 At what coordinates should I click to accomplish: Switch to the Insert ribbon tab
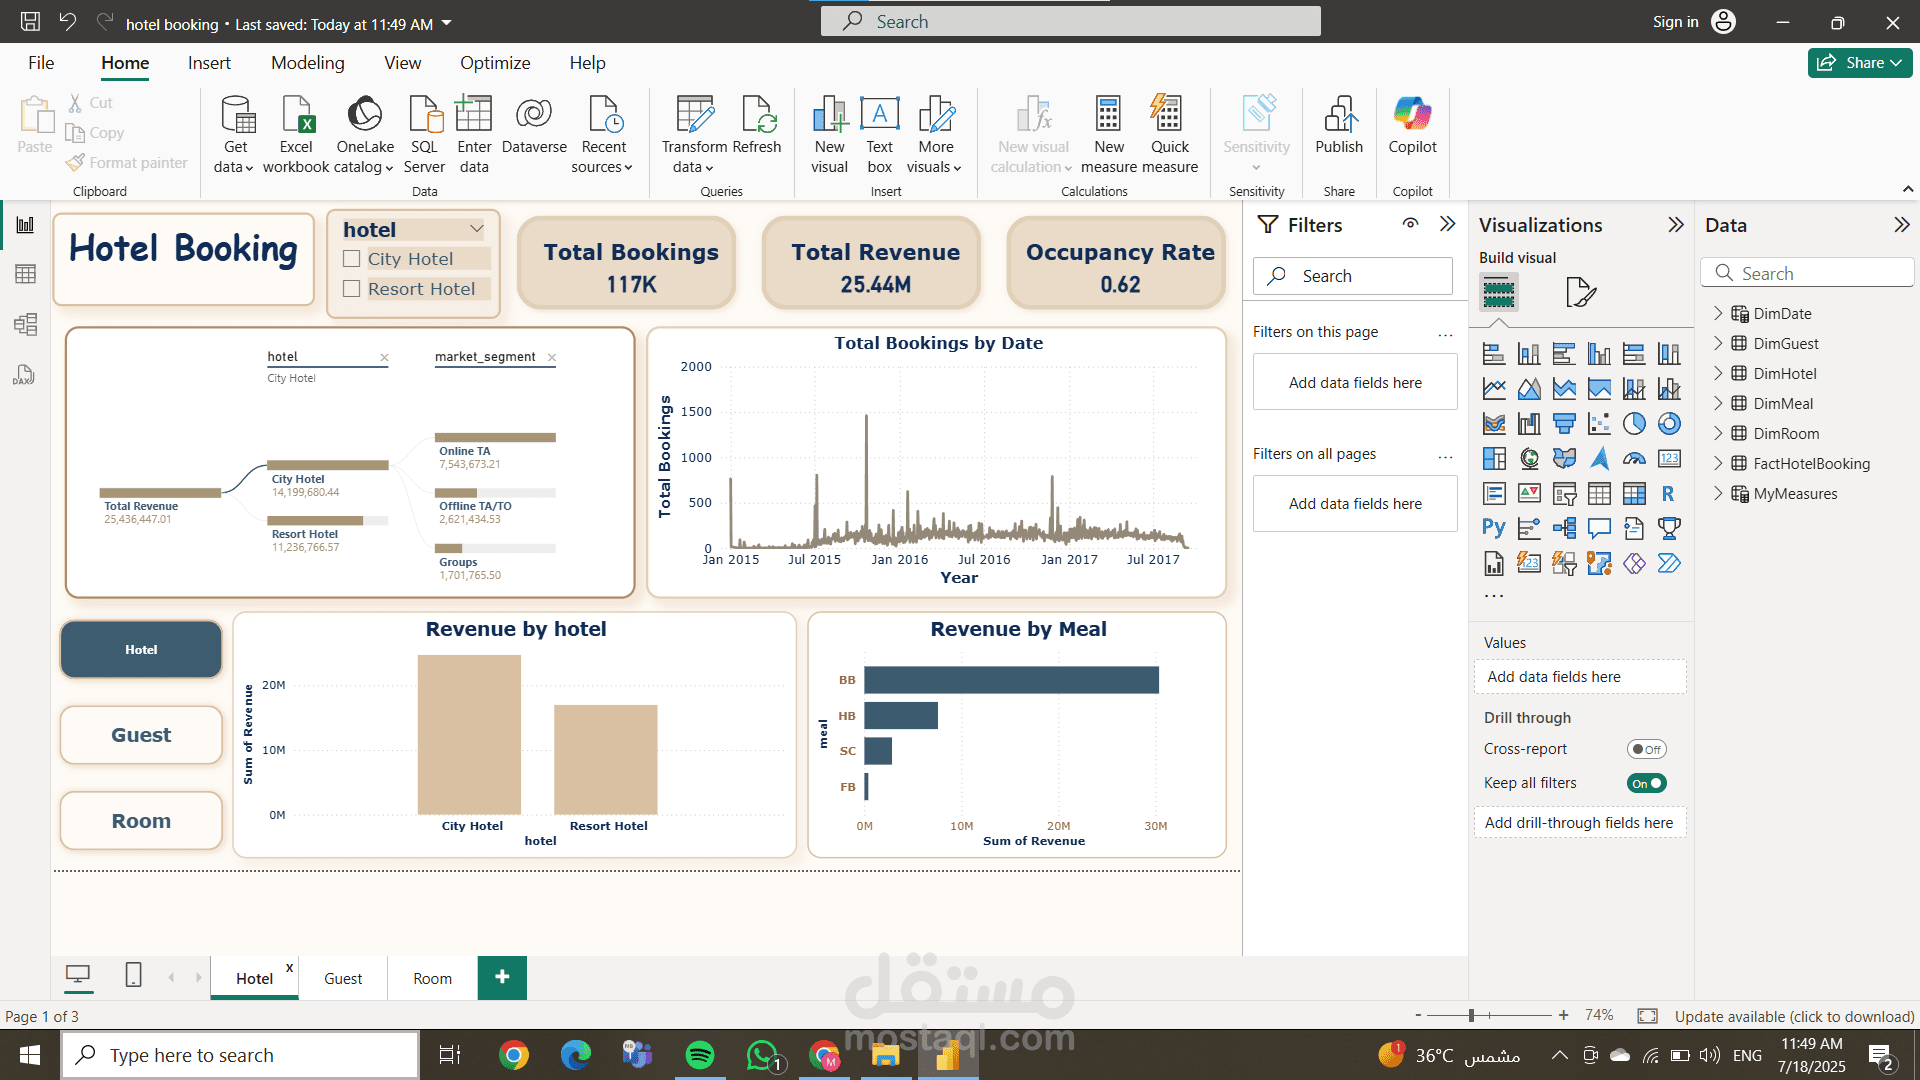[209, 63]
